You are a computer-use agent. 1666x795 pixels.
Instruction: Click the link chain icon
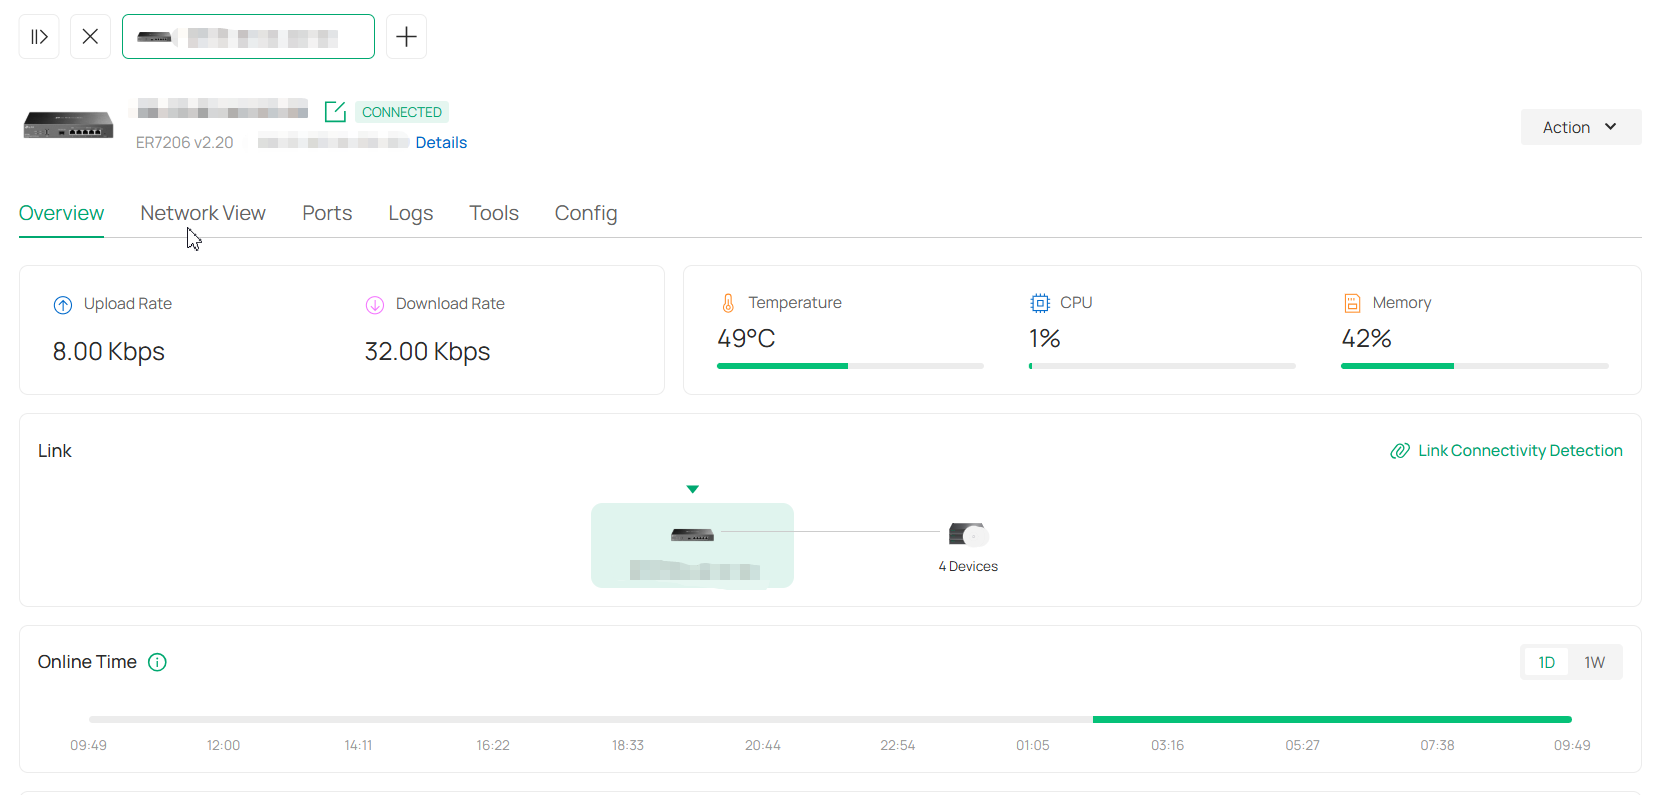[1400, 451]
